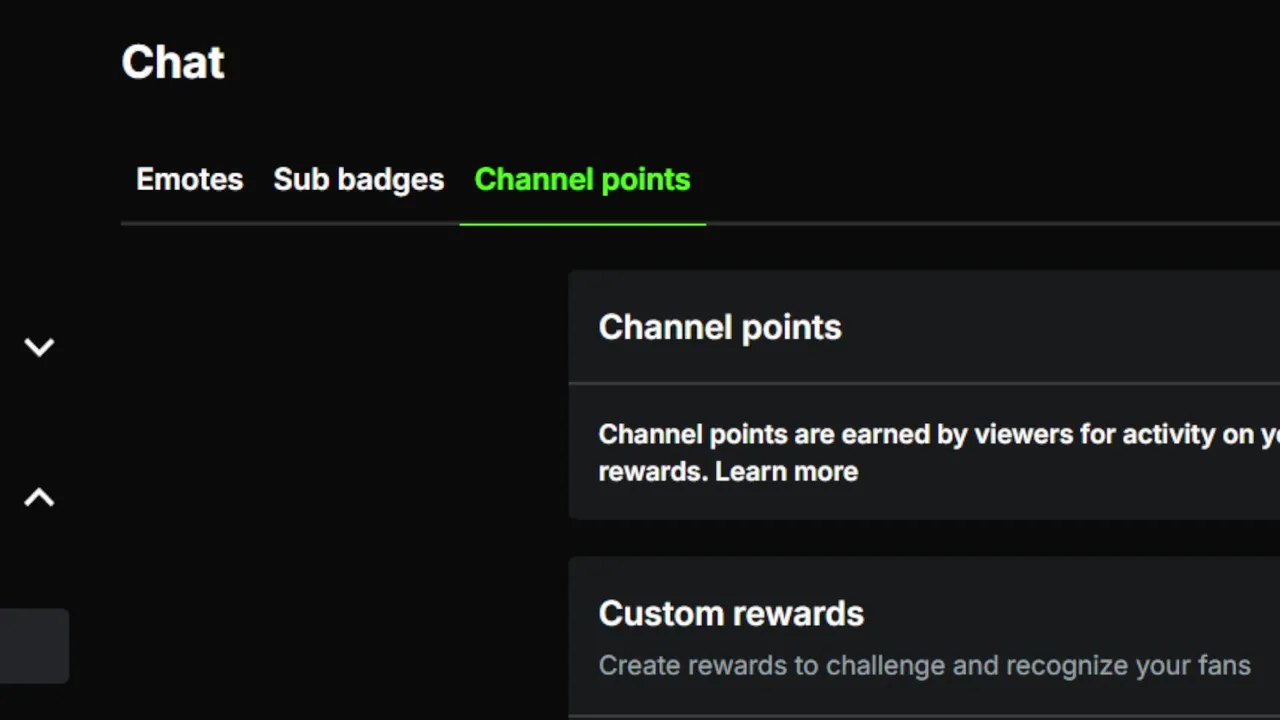The image size is (1280, 720).
Task: Collapse the sidebar section with the up chevron
Action: [39, 497]
